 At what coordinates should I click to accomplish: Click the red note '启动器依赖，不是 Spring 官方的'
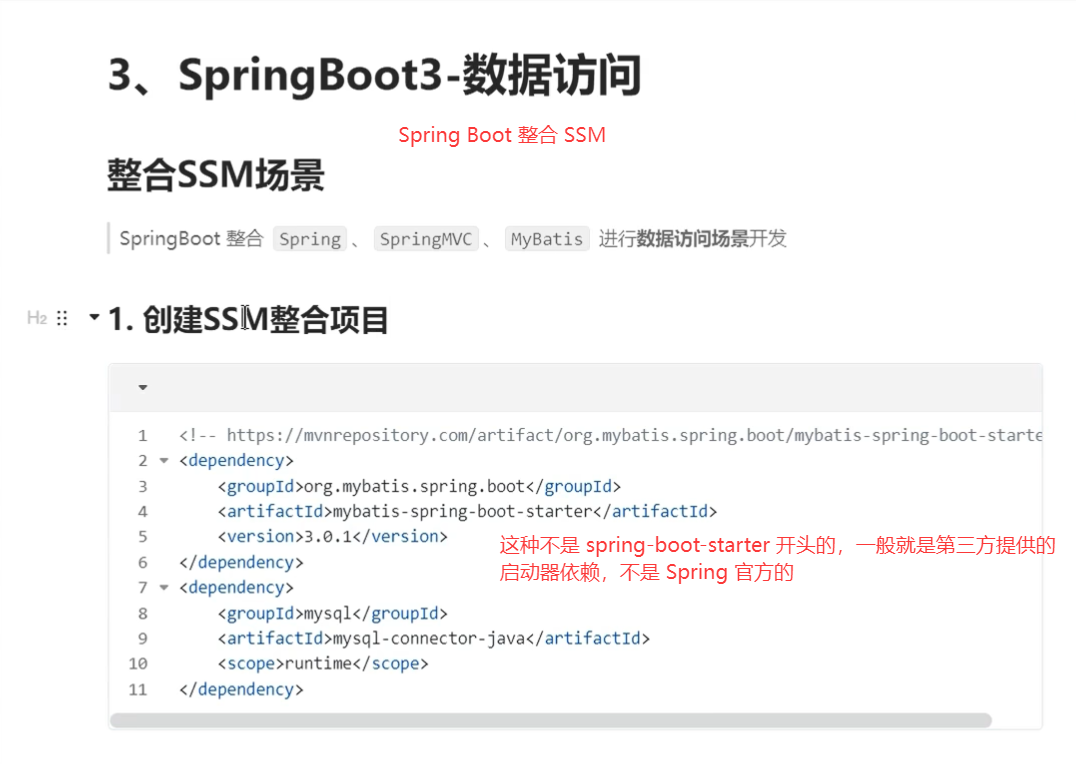point(646,572)
